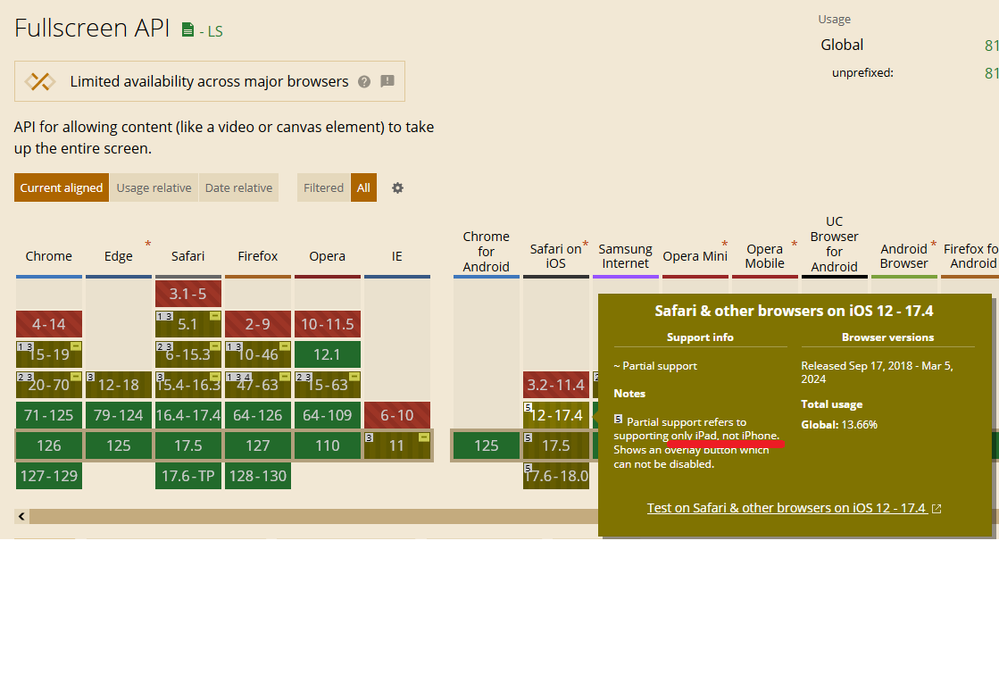Click the Chrome column header
999x674 pixels.
(48, 256)
